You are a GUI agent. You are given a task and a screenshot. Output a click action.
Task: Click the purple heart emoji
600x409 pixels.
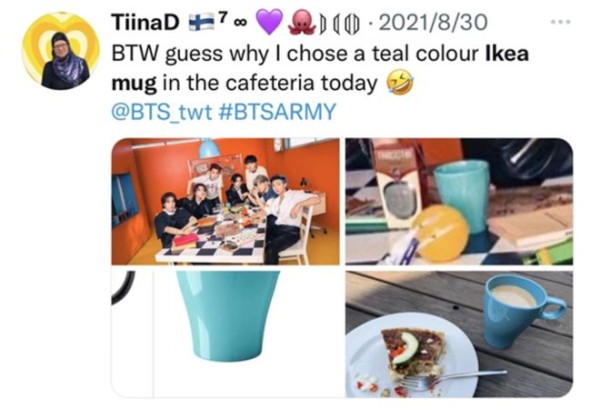269,22
